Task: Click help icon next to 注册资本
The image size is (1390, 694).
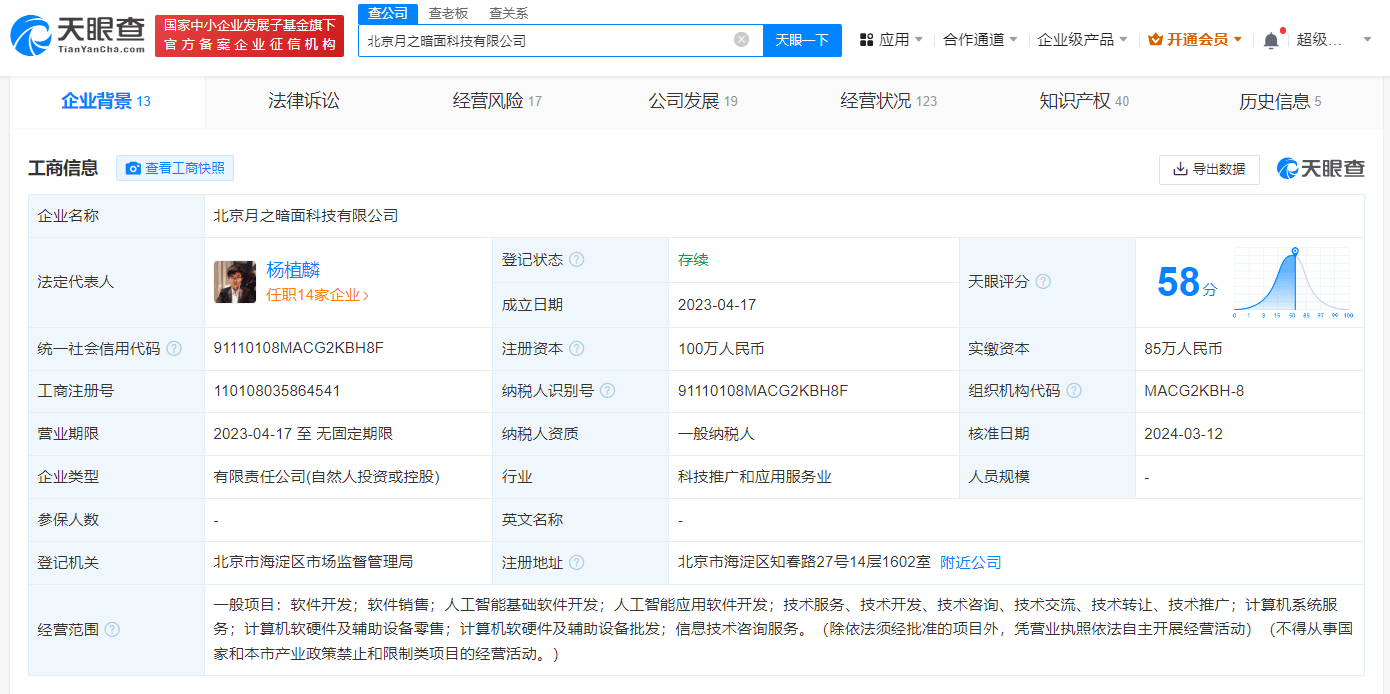Action: coord(577,349)
